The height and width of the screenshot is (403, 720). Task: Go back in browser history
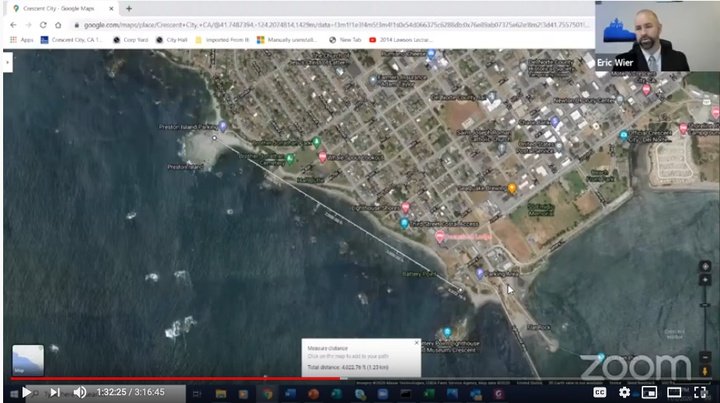13,25
